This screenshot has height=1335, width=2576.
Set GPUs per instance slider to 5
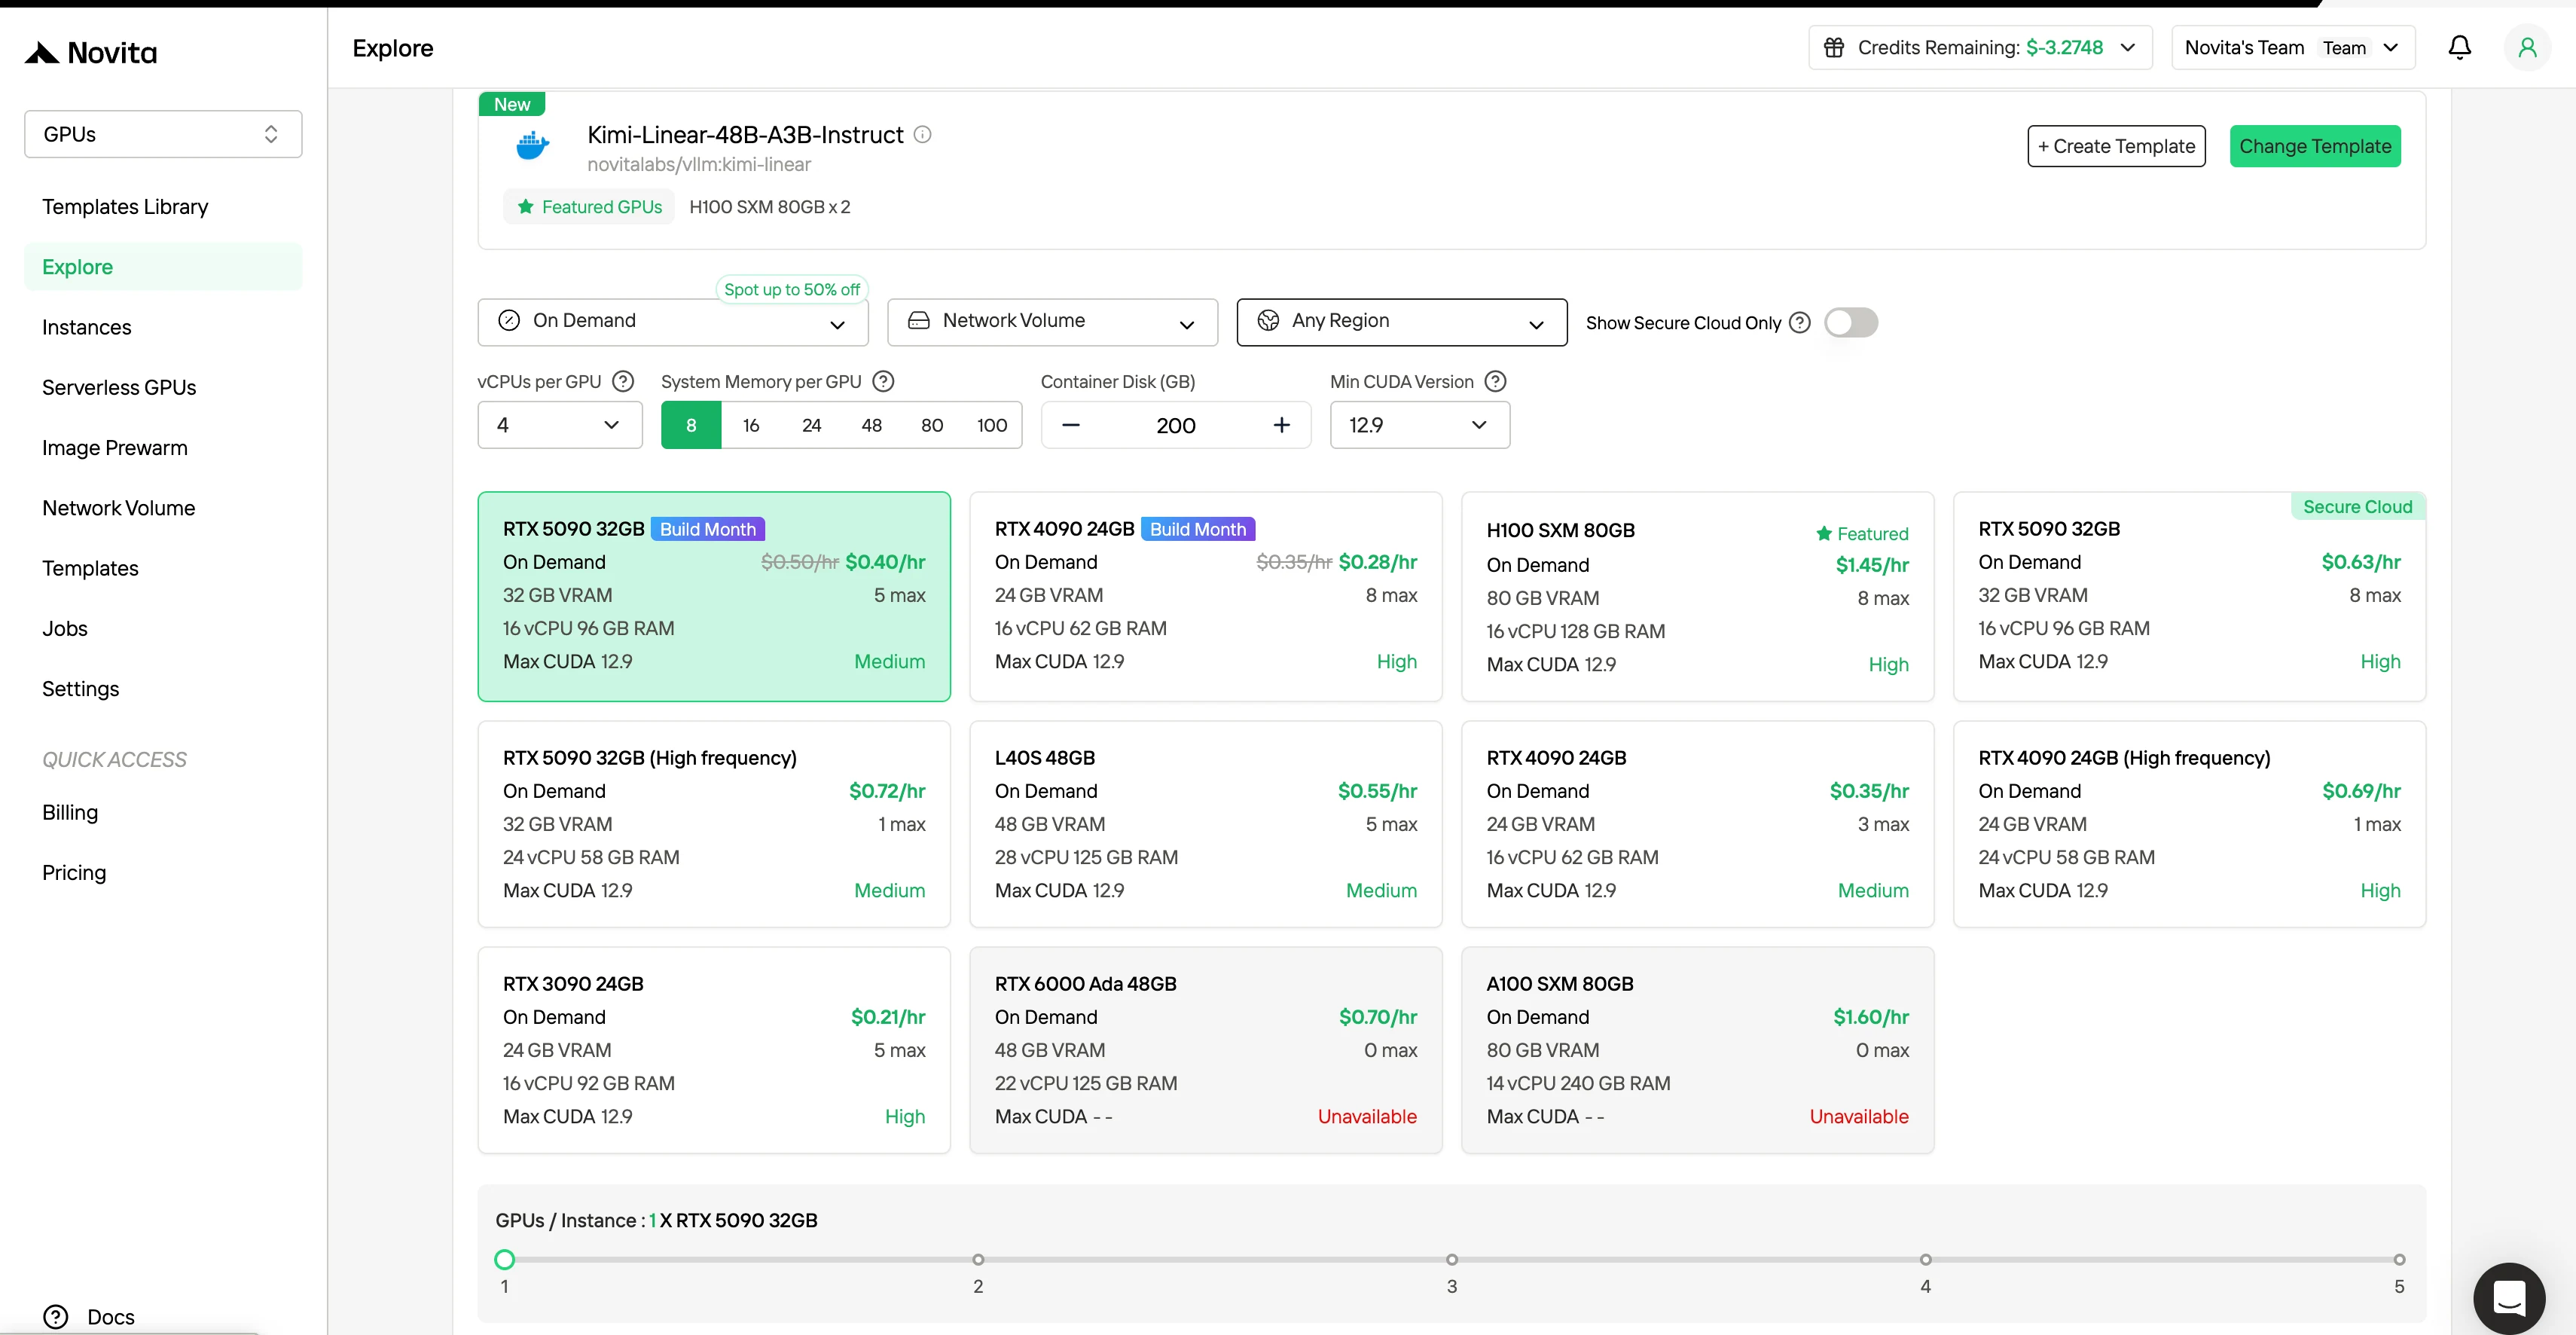tap(2398, 1259)
